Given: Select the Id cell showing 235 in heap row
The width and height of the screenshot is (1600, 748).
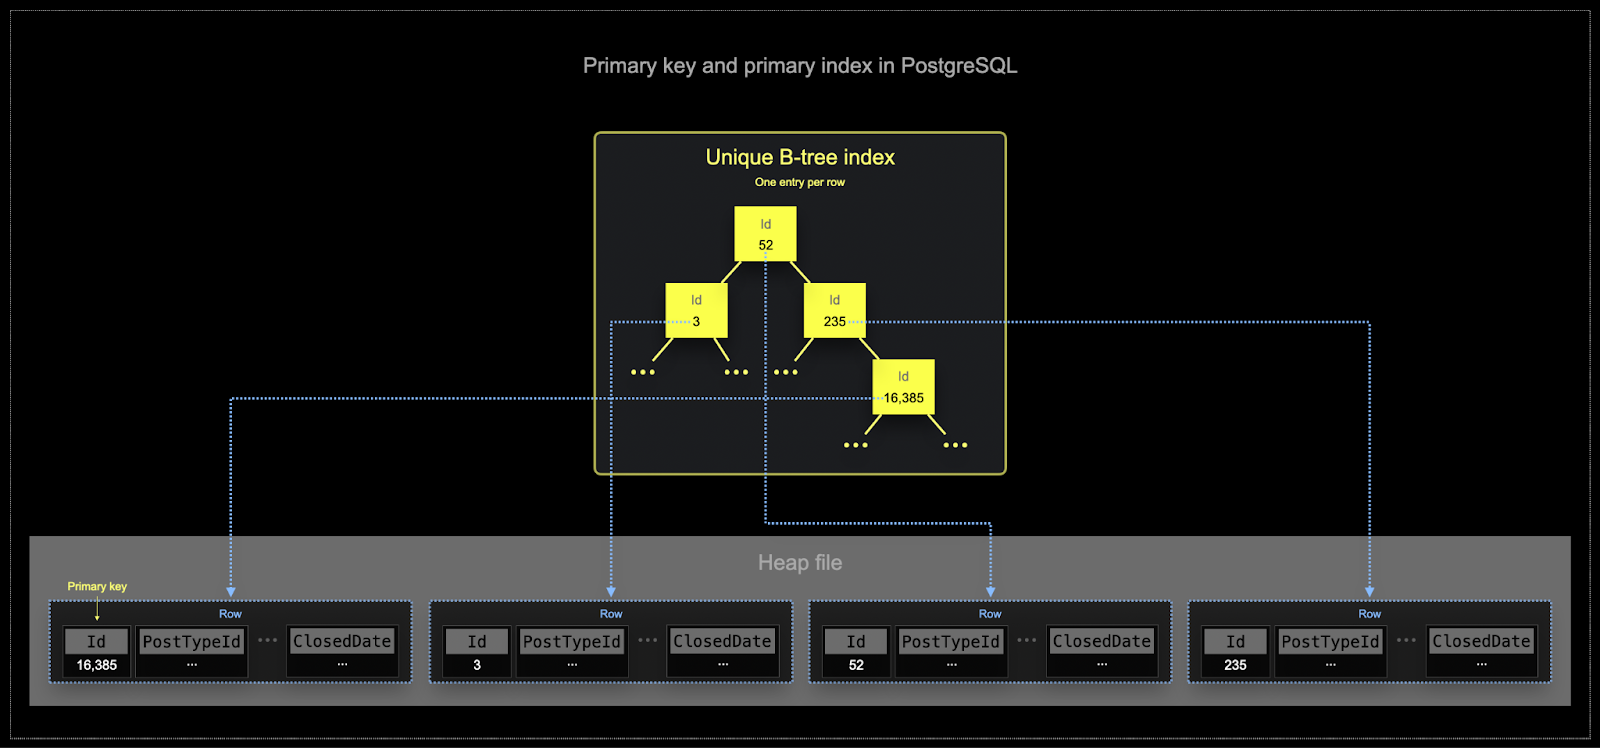Looking at the screenshot, I should pyautogui.click(x=1235, y=652).
